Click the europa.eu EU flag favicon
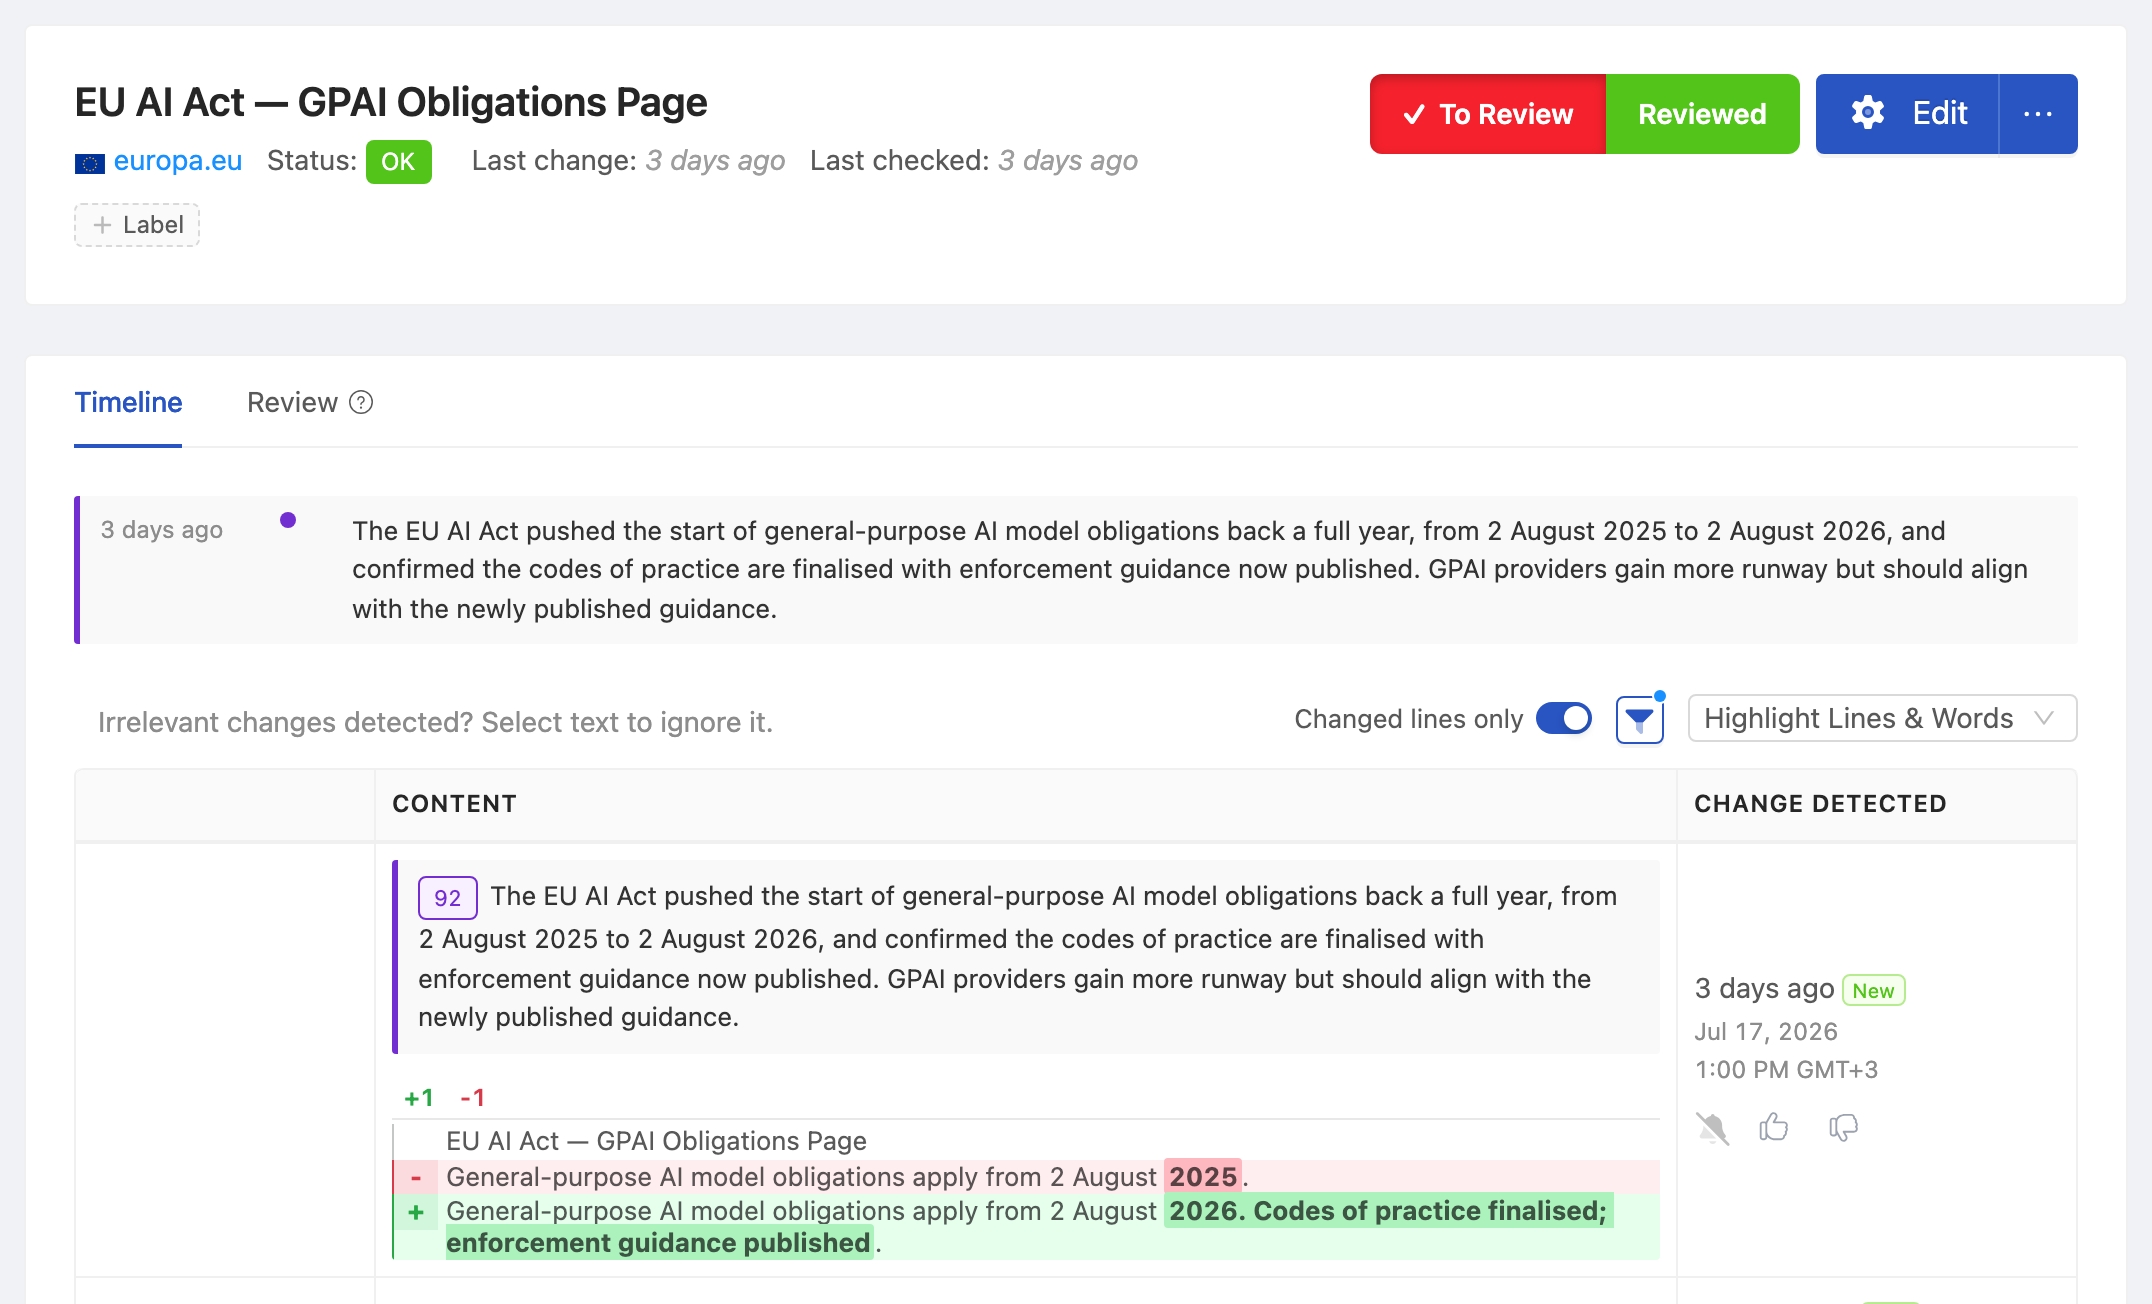Image resolution: width=2152 pixels, height=1304 pixels. click(x=90, y=163)
